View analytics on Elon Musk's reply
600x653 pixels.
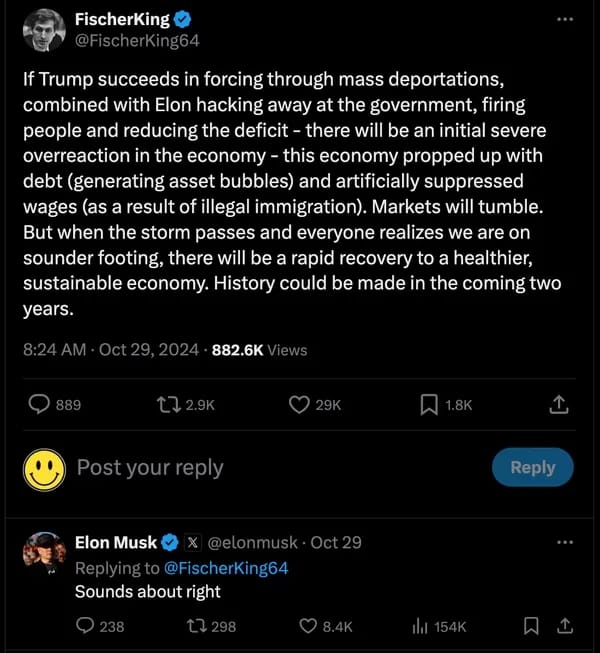tap(420, 626)
